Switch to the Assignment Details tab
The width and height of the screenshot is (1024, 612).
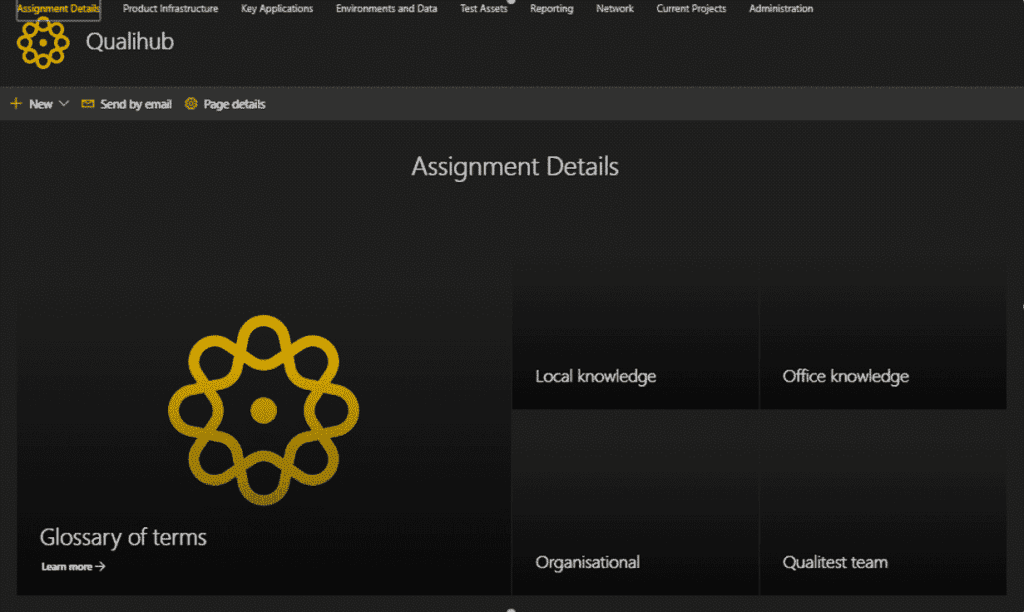57,6
